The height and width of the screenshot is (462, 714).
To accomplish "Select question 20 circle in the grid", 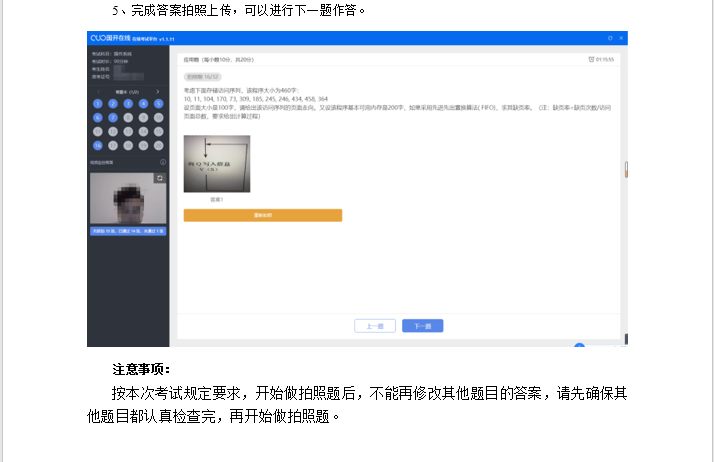I will tap(158, 145).
